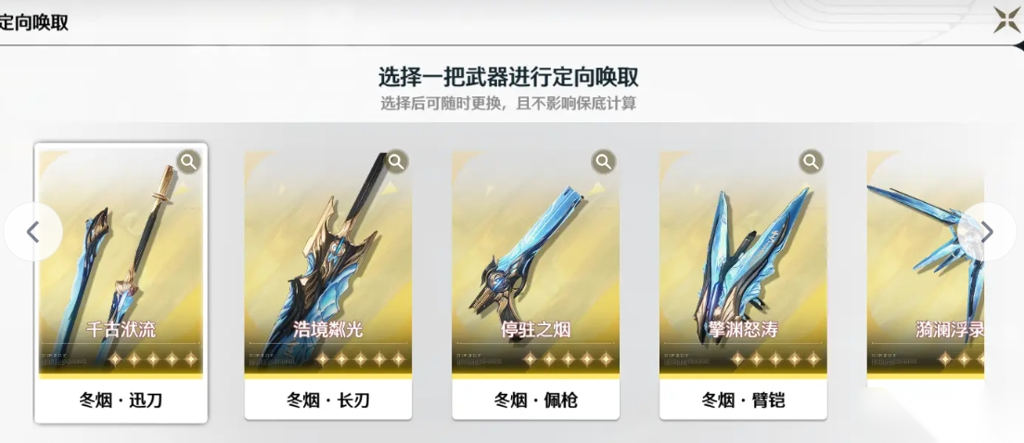Select the 冬烟·臂铠 card label
This screenshot has height=443, width=1024.
pos(743,400)
